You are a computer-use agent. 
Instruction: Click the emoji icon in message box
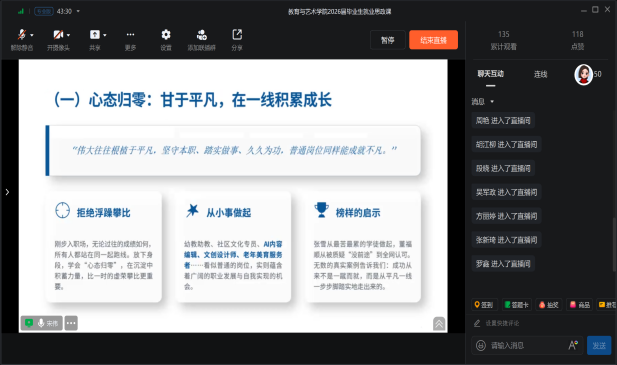480,345
